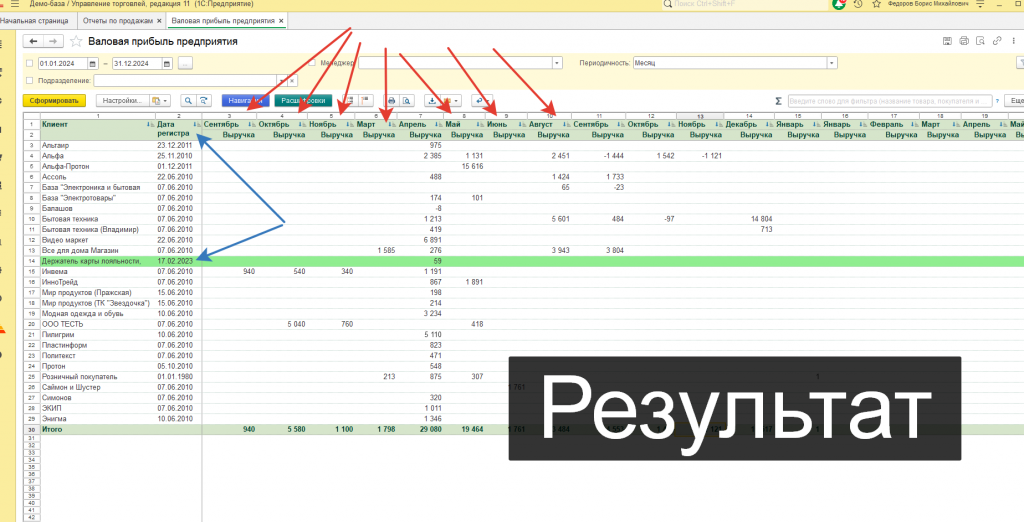Open the find magnifier icon in toolbar
This screenshot has width=1024, height=522.
[x=188, y=101]
